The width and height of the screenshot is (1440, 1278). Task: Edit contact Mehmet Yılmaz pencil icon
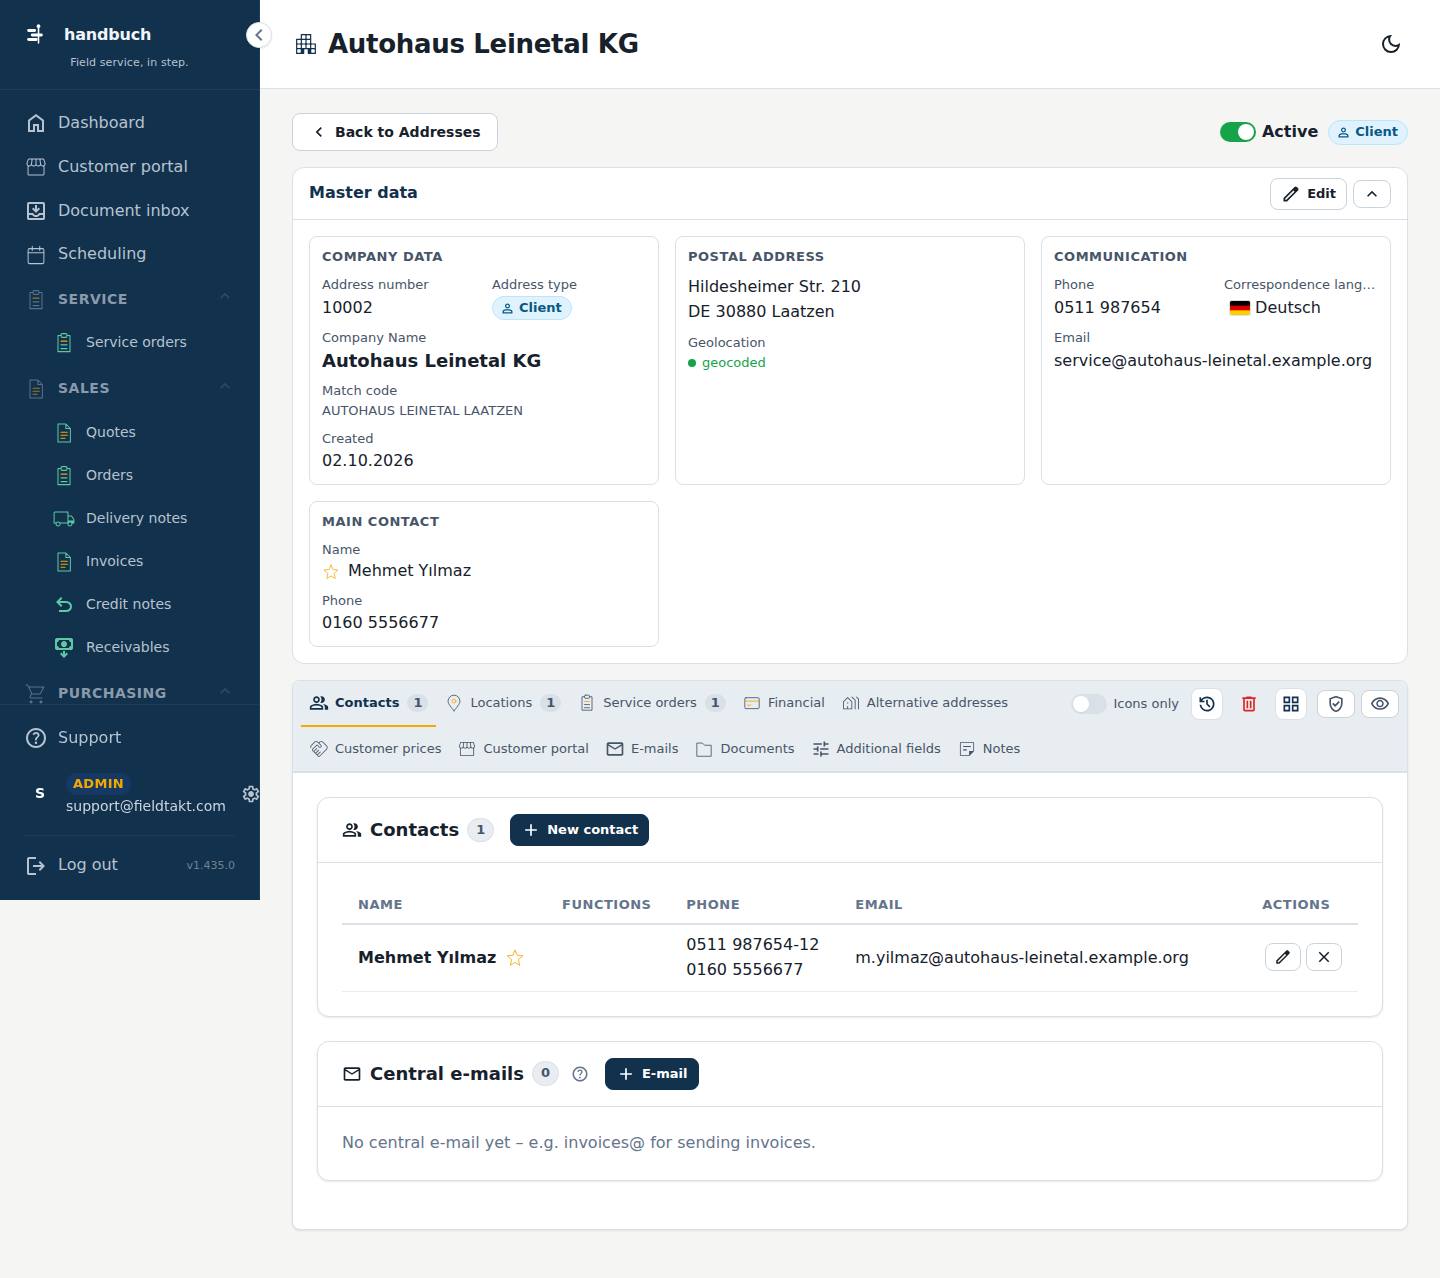(x=1282, y=957)
